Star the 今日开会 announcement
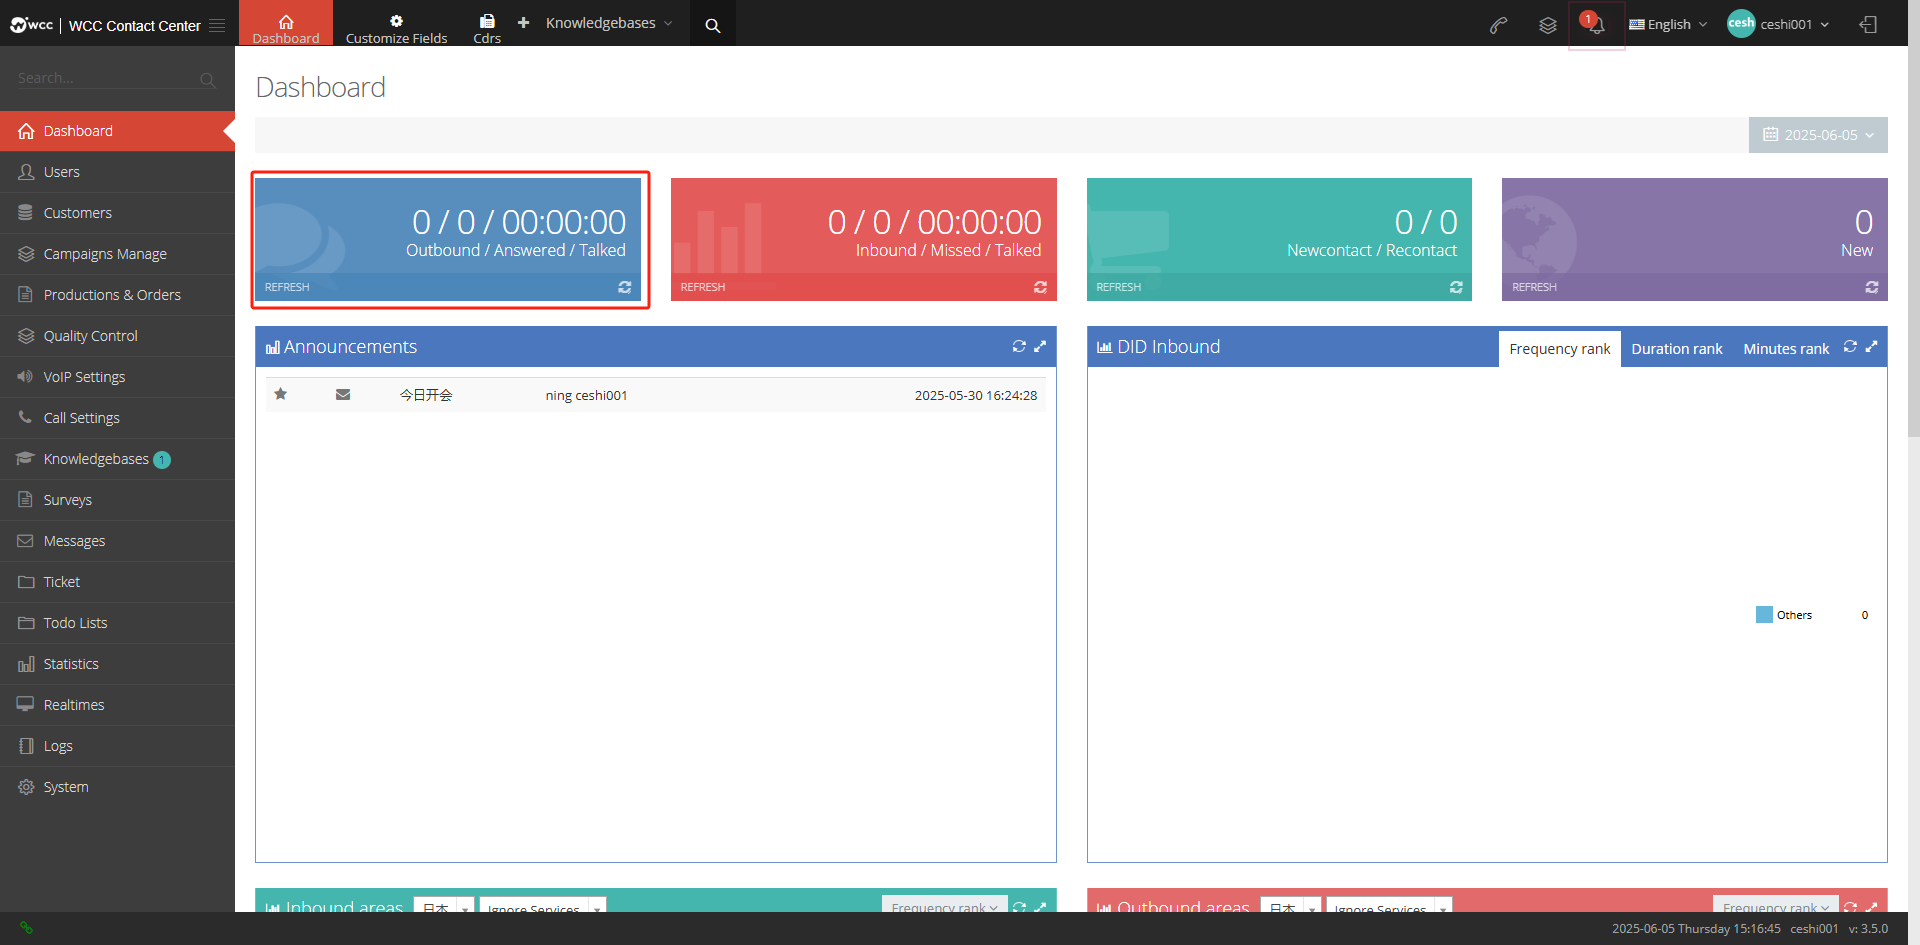This screenshot has height=945, width=1920. tap(281, 394)
